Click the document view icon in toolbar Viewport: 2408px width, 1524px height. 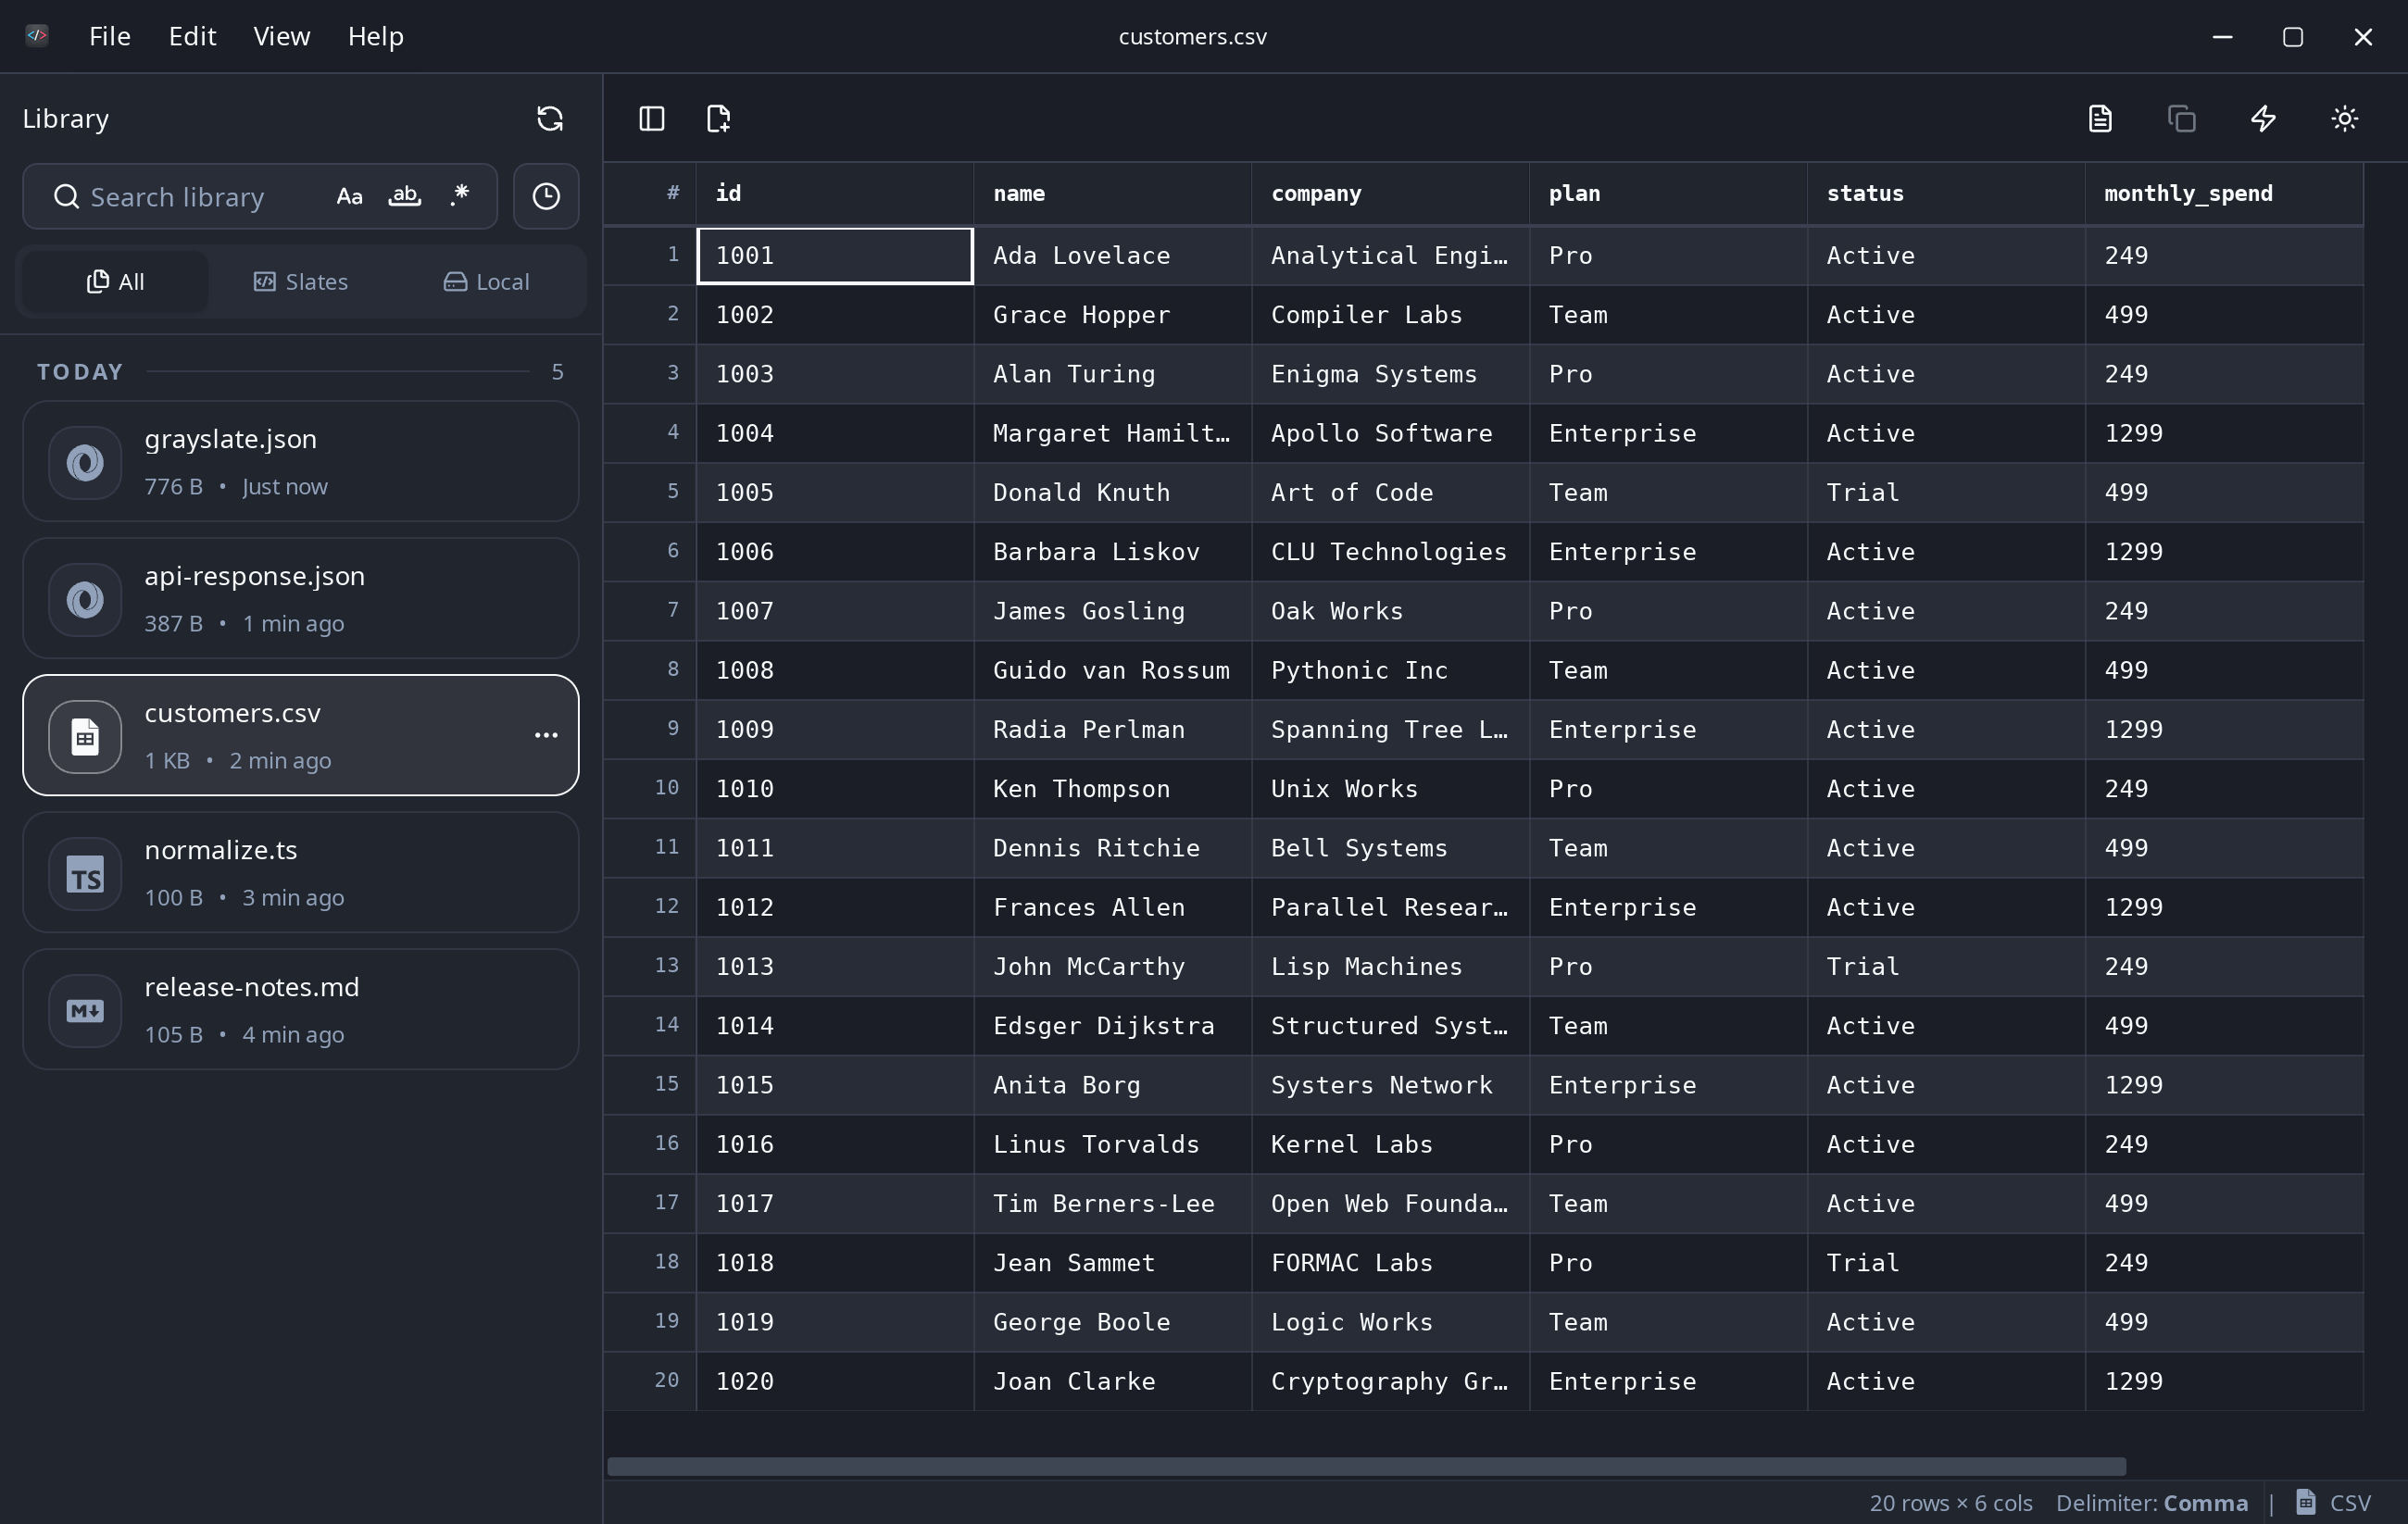click(x=2100, y=119)
